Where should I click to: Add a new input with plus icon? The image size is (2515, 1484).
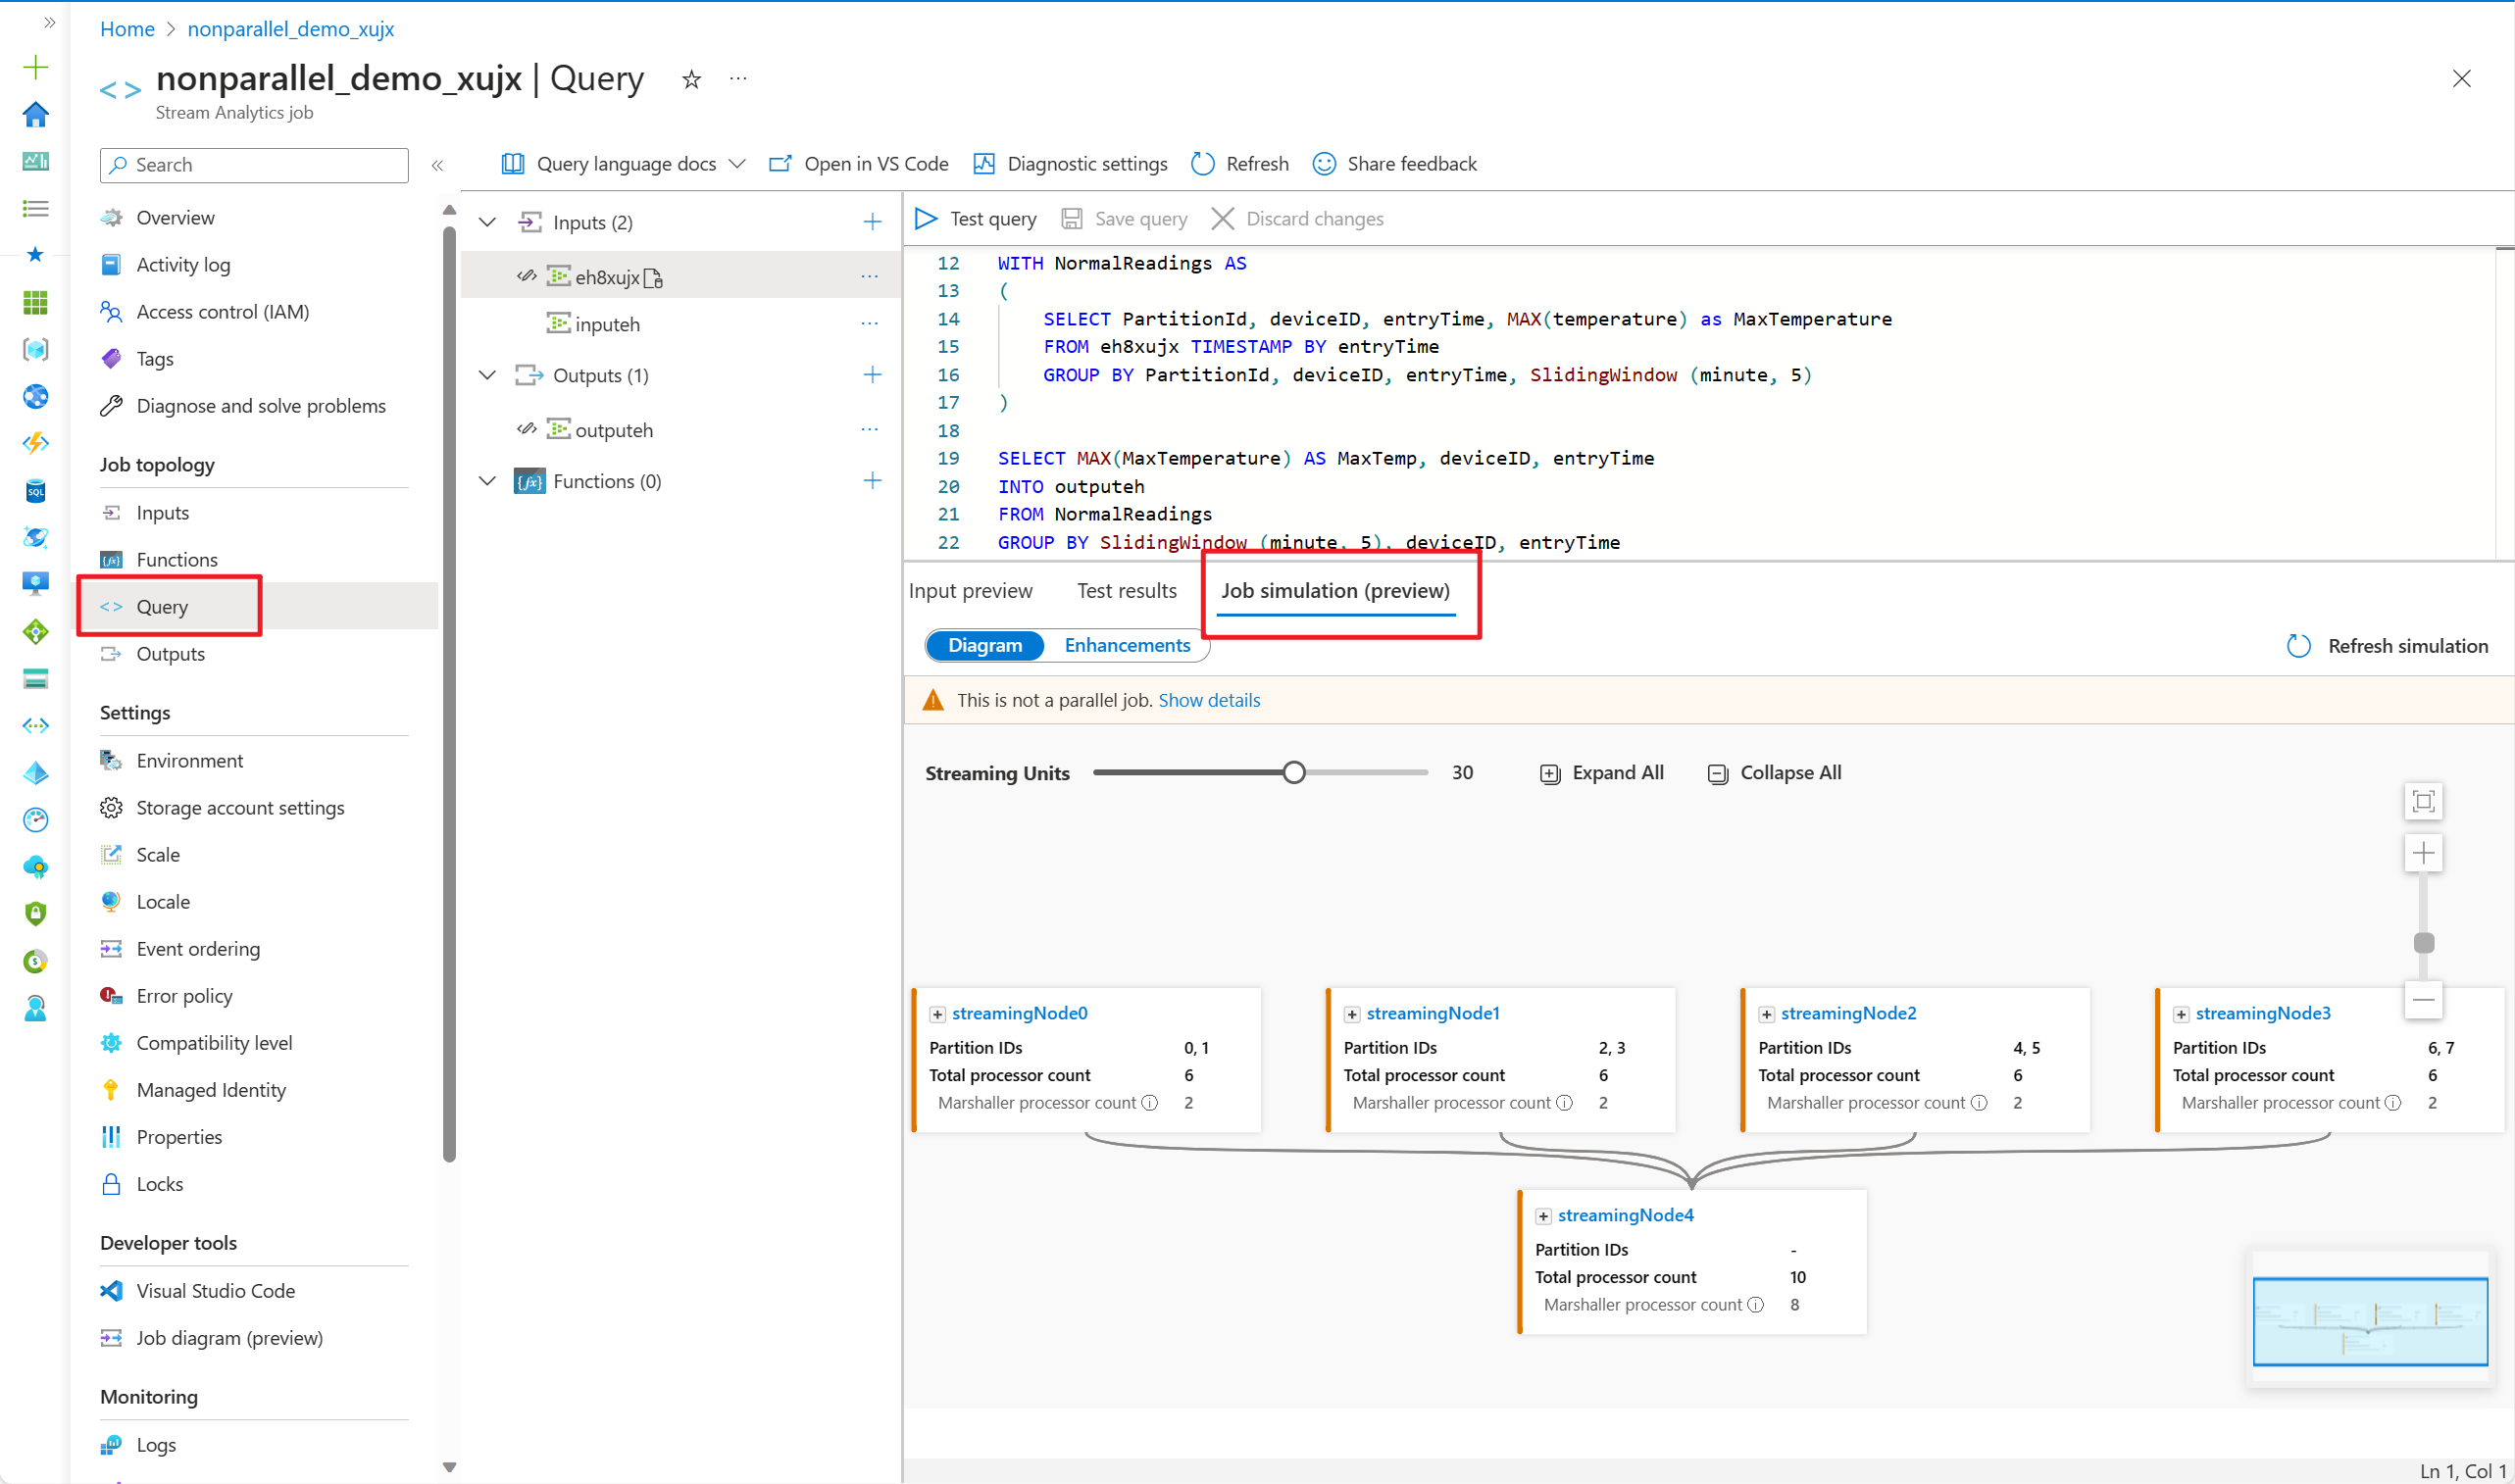pos(872,222)
